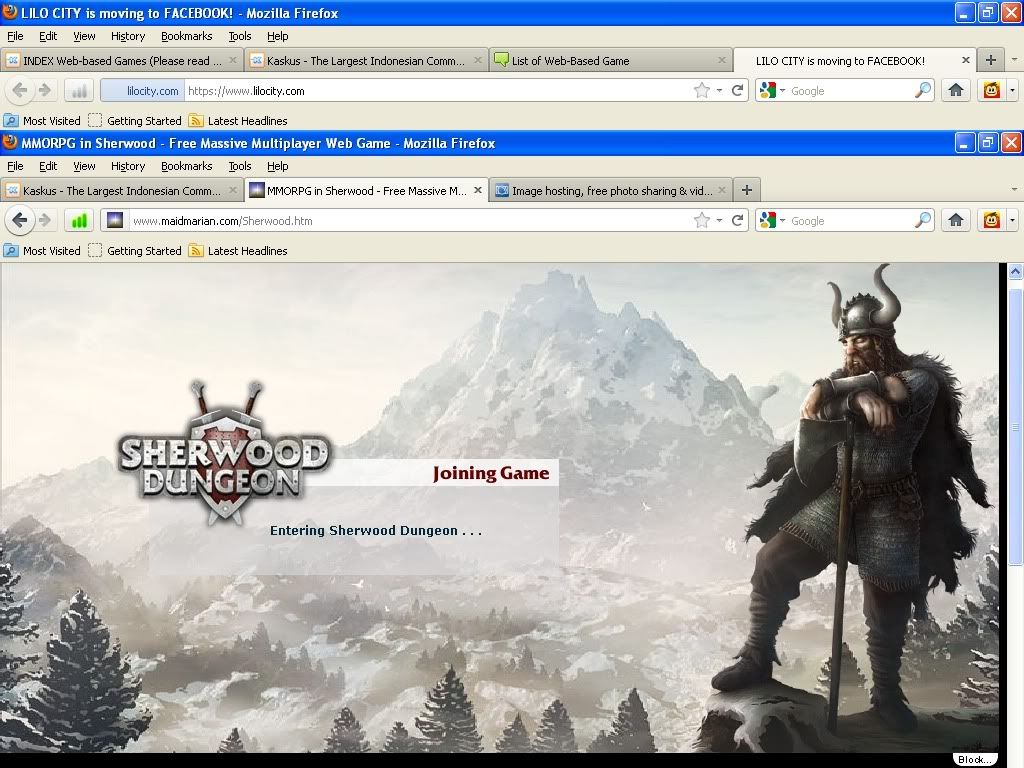Click Google search engine icon in Sherwood window
This screenshot has width=1024, height=768.
coord(768,221)
